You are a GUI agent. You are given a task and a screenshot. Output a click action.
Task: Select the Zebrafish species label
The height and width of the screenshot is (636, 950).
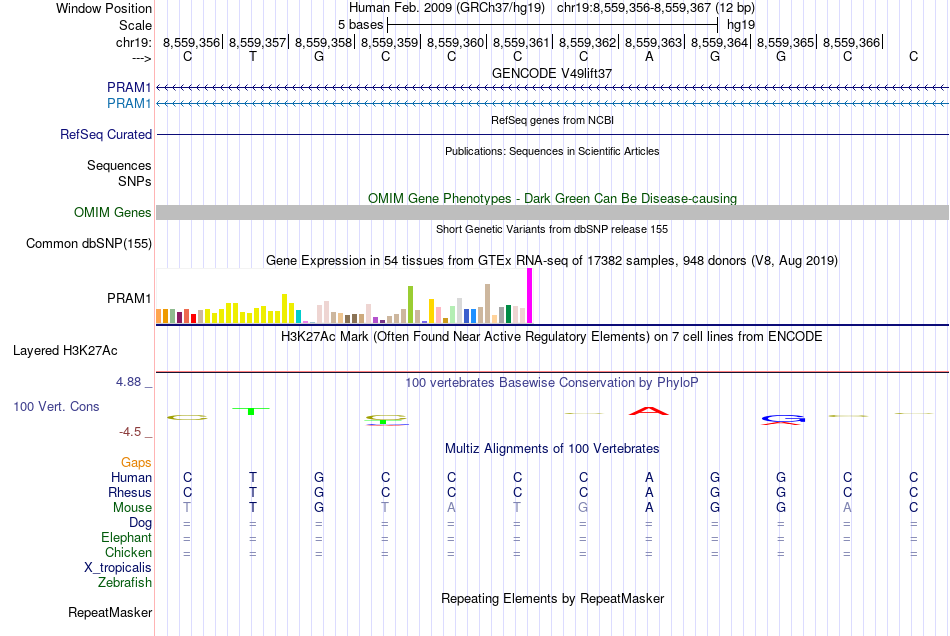click(x=125, y=582)
